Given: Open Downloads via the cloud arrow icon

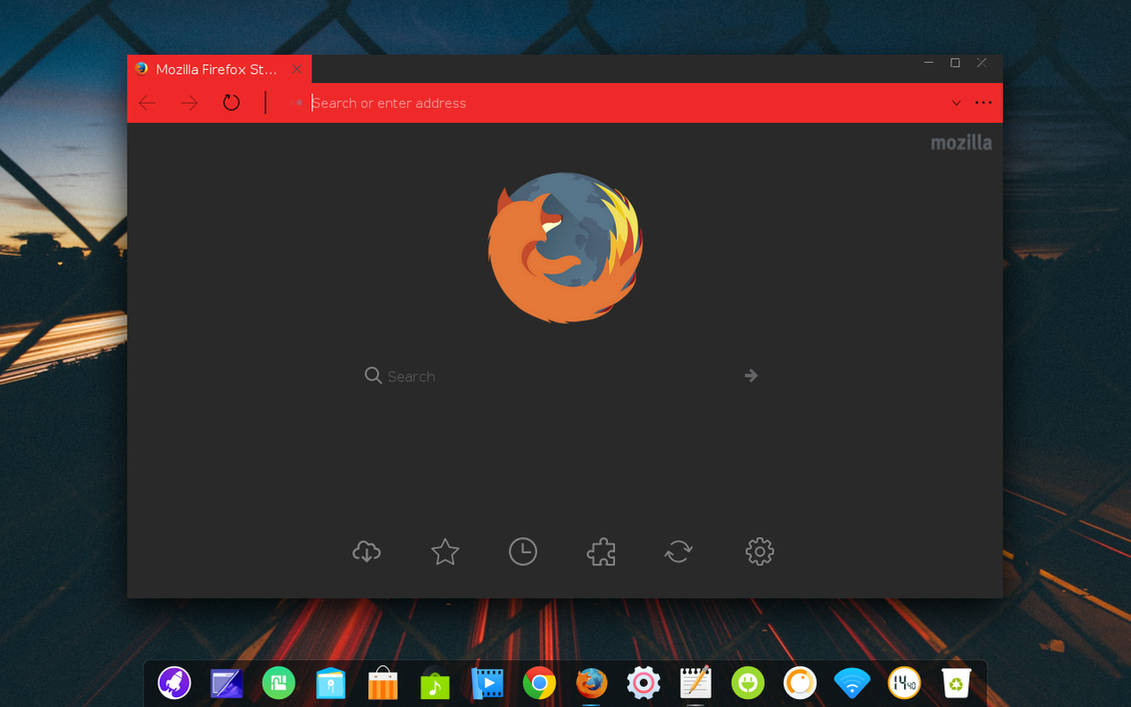Looking at the screenshot, I should coord(366,552).
